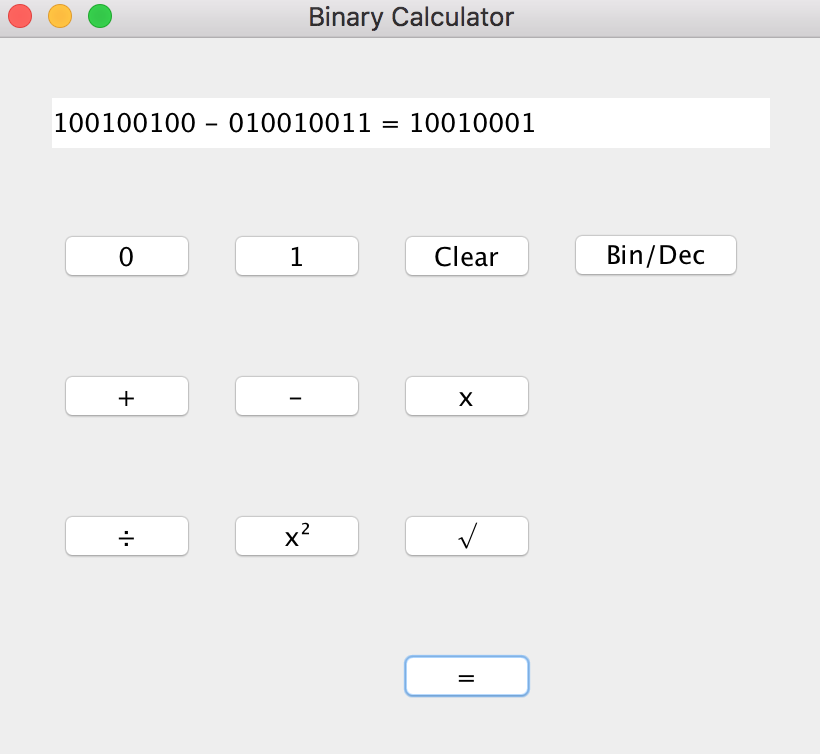
Task: Click the 0 digit button
Action: (x=127, y=256)
